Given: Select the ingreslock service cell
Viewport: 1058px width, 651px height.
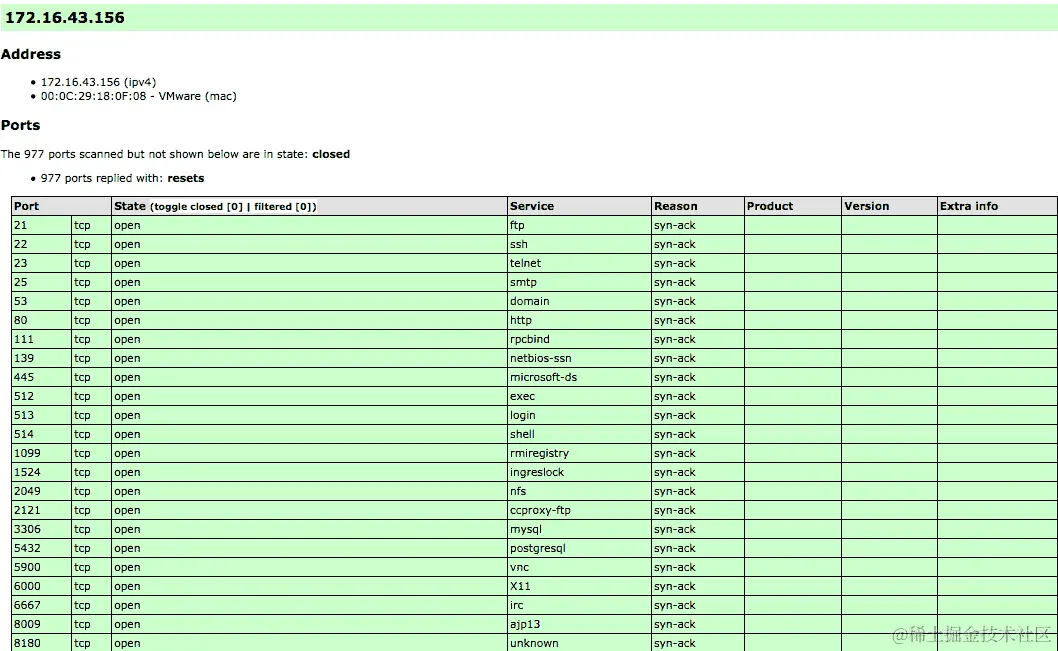Looking at the screenshot, I should pos(578,472).
